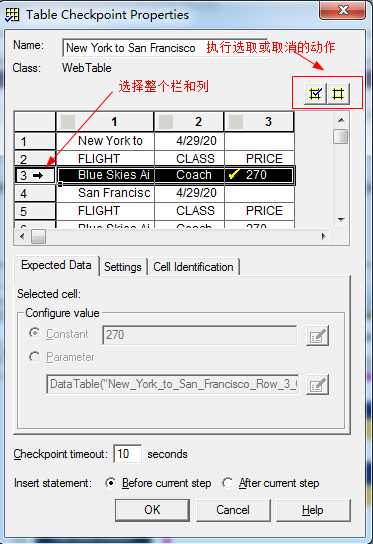This screenshot has width=373, height=544.
Task: Click Table Checkpoint Properties title icon
Action: pyautogui.click(x=12, y=15)
